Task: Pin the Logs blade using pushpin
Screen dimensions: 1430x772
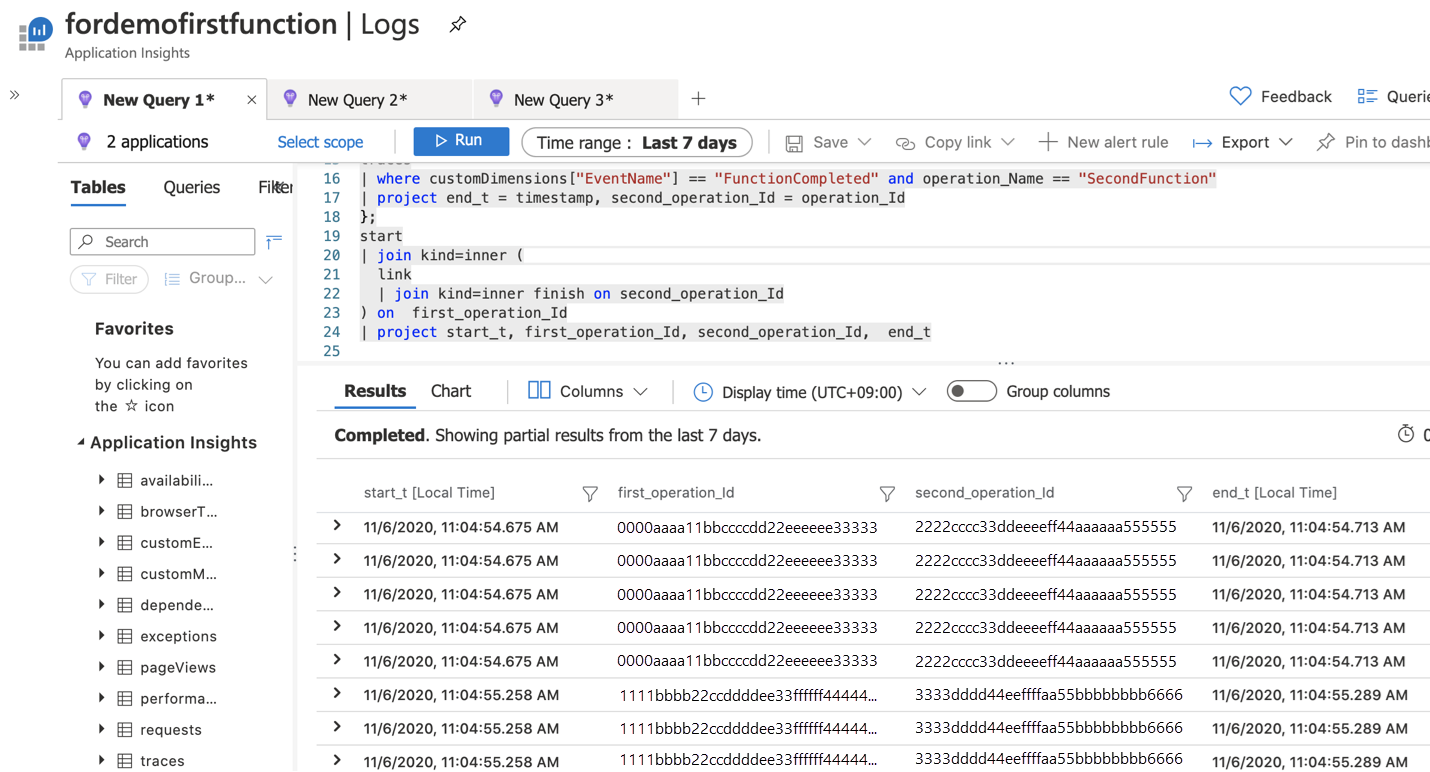Action: 457,25
